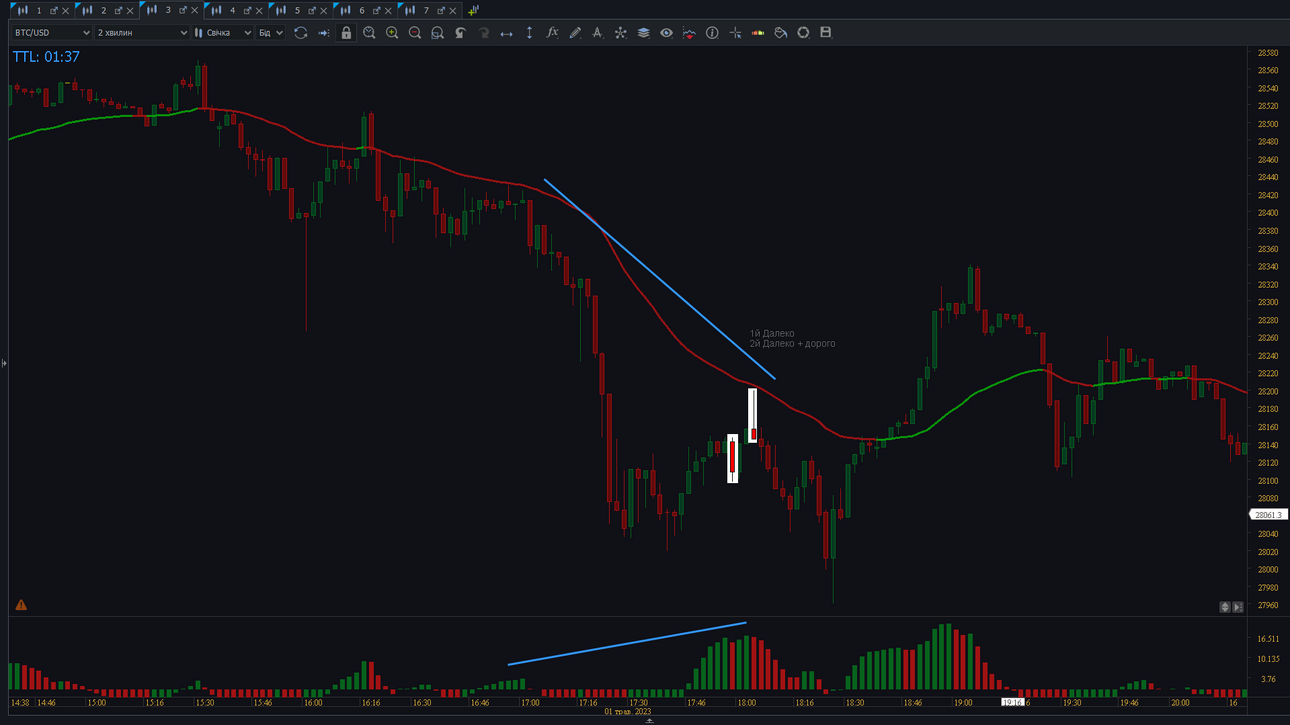Expand the left side panel arrow
The width and height of the screenshot is (1290, 725).
(4, 363)
